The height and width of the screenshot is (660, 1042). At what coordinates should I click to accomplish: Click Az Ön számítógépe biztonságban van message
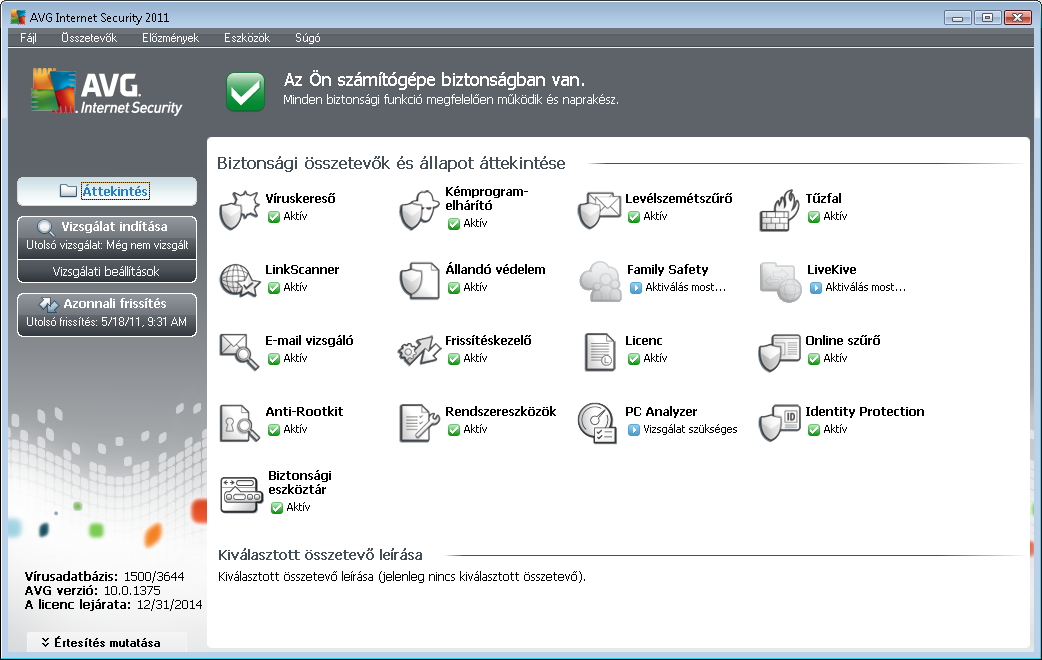click(x=435, y=80)
